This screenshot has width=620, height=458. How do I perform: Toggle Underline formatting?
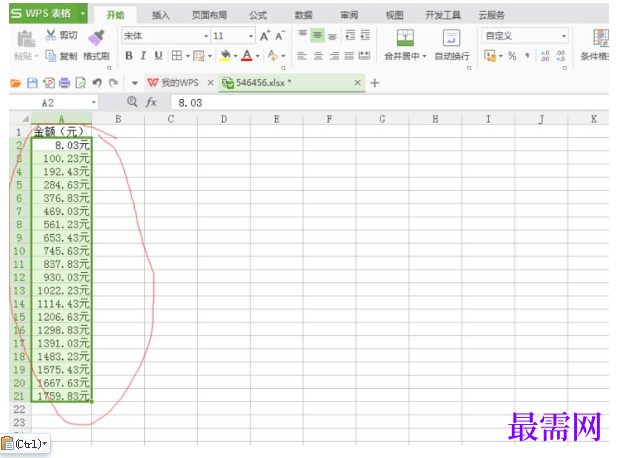(x=158, y=56)
